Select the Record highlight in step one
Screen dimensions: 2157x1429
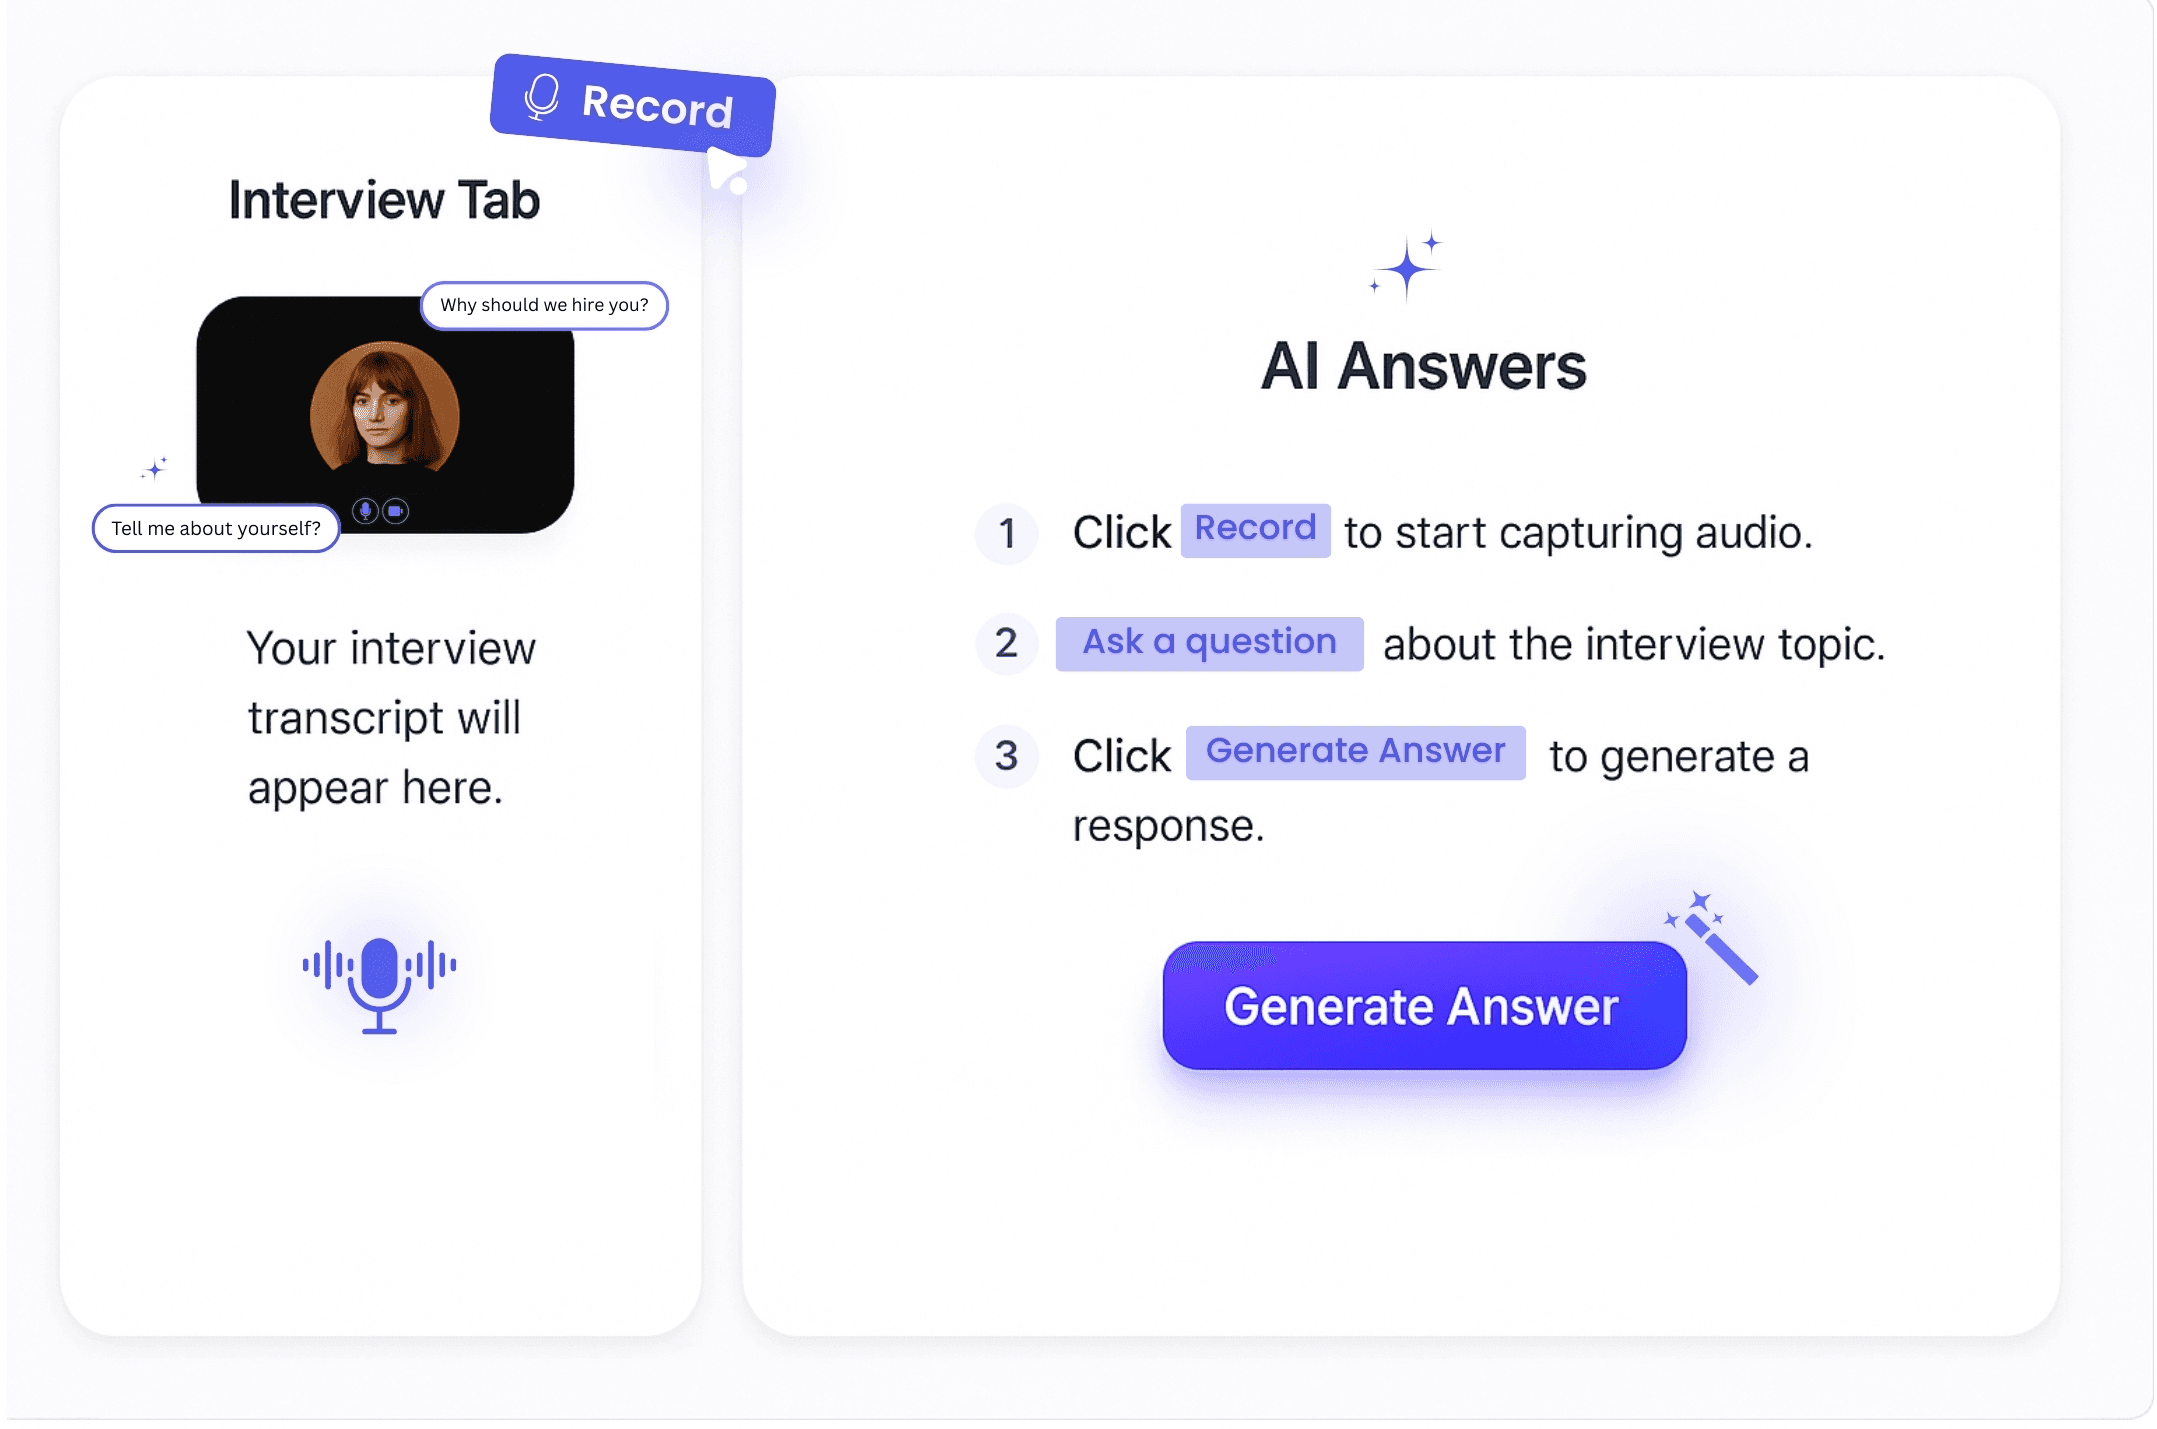(x=1255, y=529)
